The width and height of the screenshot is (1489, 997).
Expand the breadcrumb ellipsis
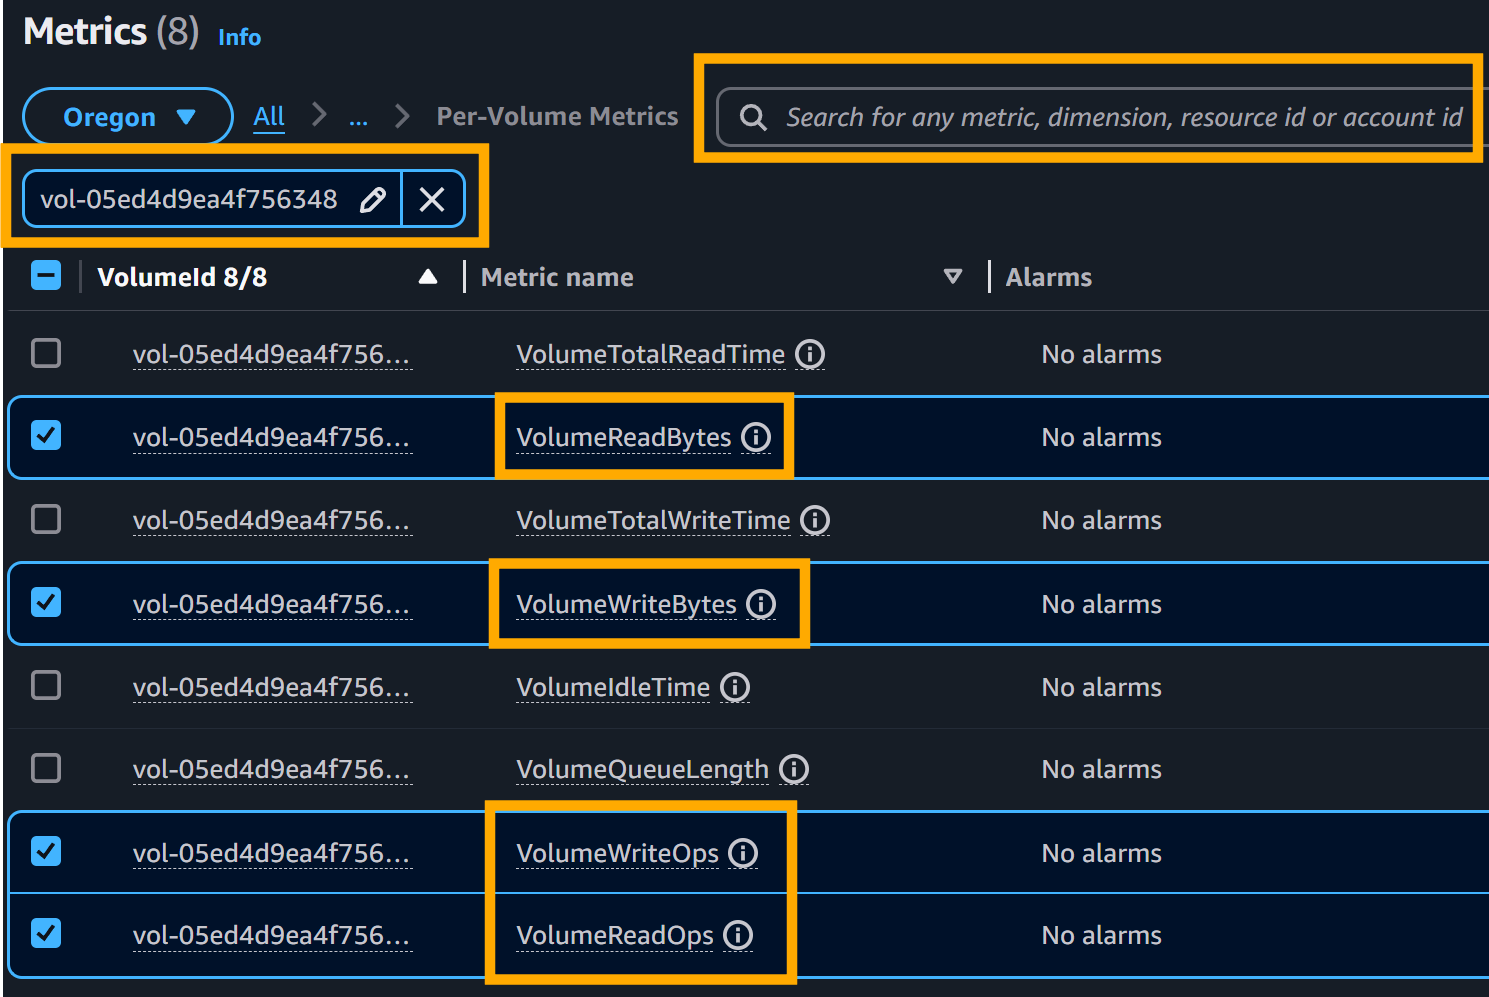358,118
